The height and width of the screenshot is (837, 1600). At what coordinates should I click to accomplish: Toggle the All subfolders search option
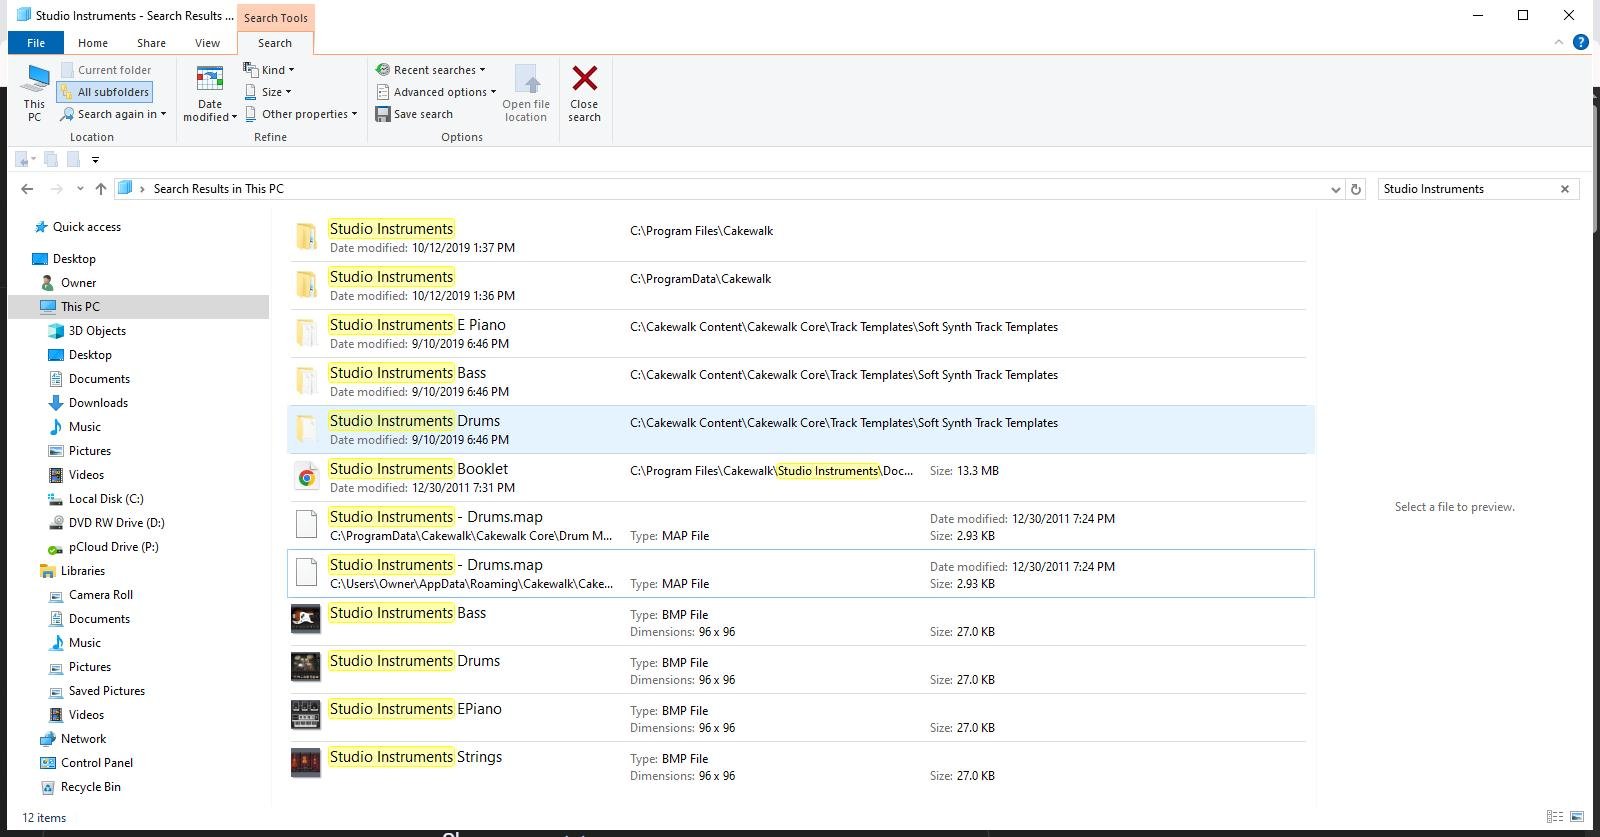click(x=105, y=92)
